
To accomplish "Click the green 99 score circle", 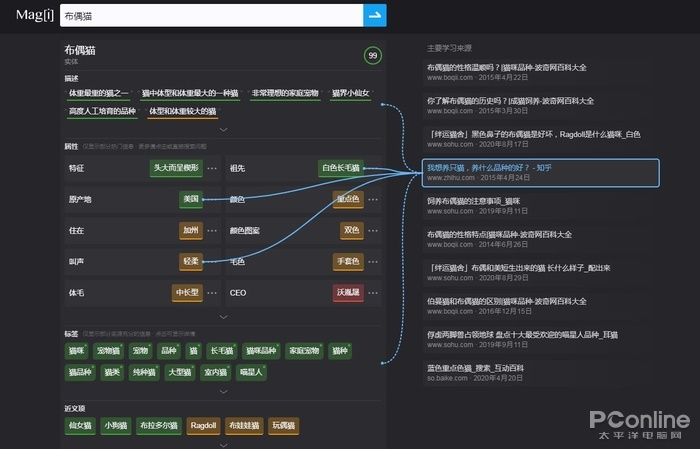I will pos(373,56).
